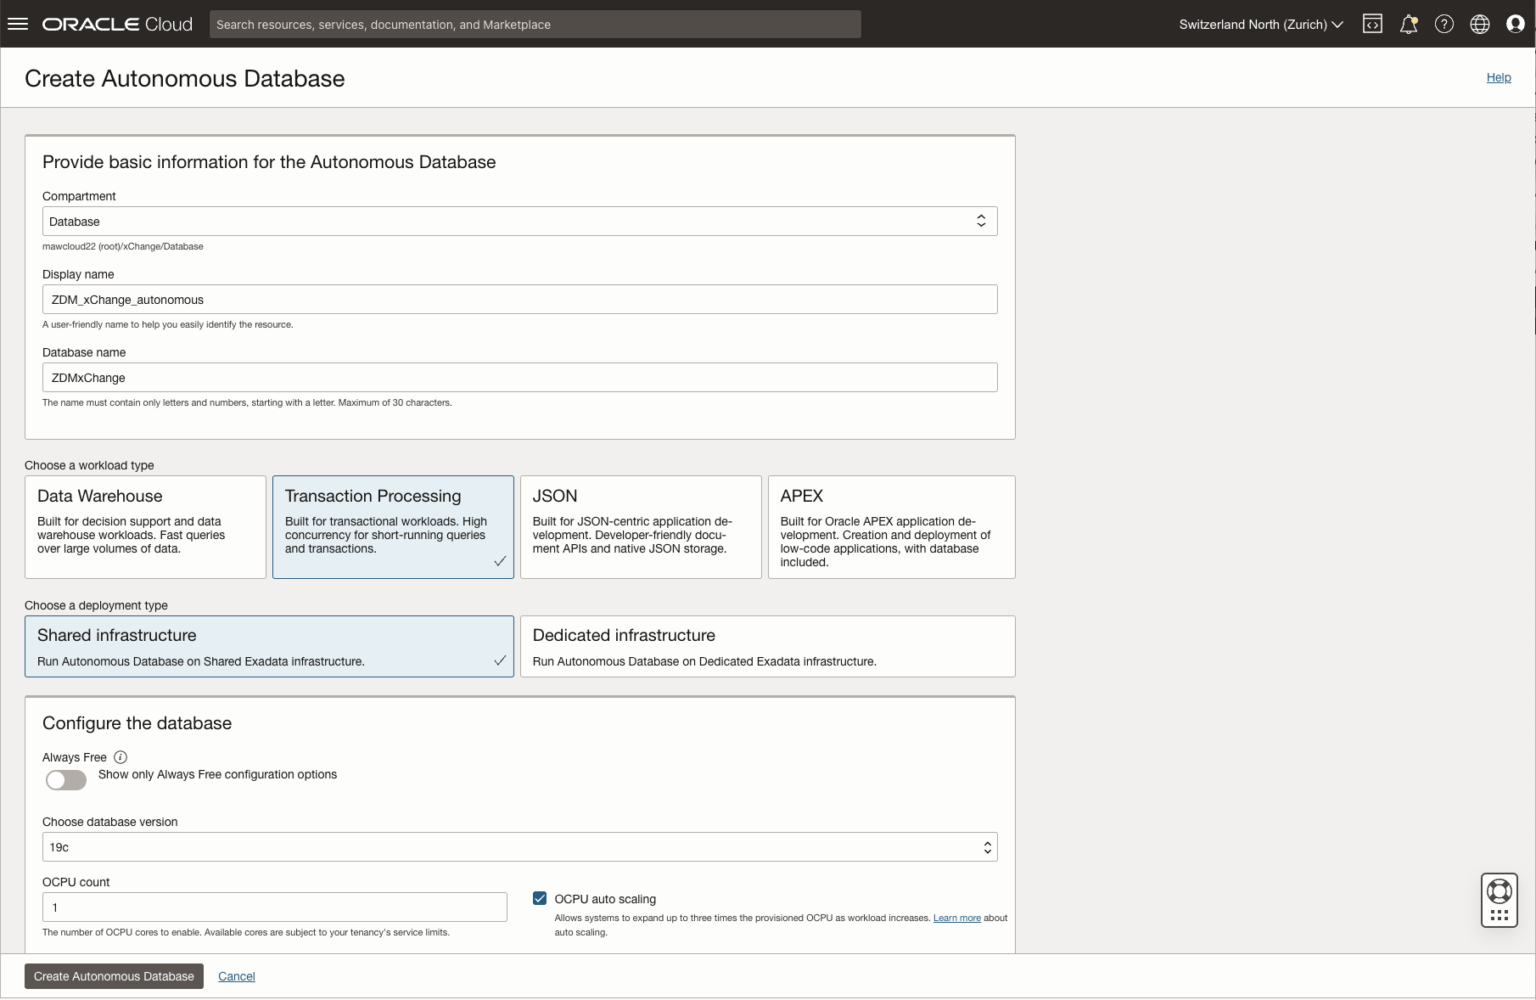Open the Switzerland North region selector
The image size is (1536, 1000).
tap(1260, 24)
